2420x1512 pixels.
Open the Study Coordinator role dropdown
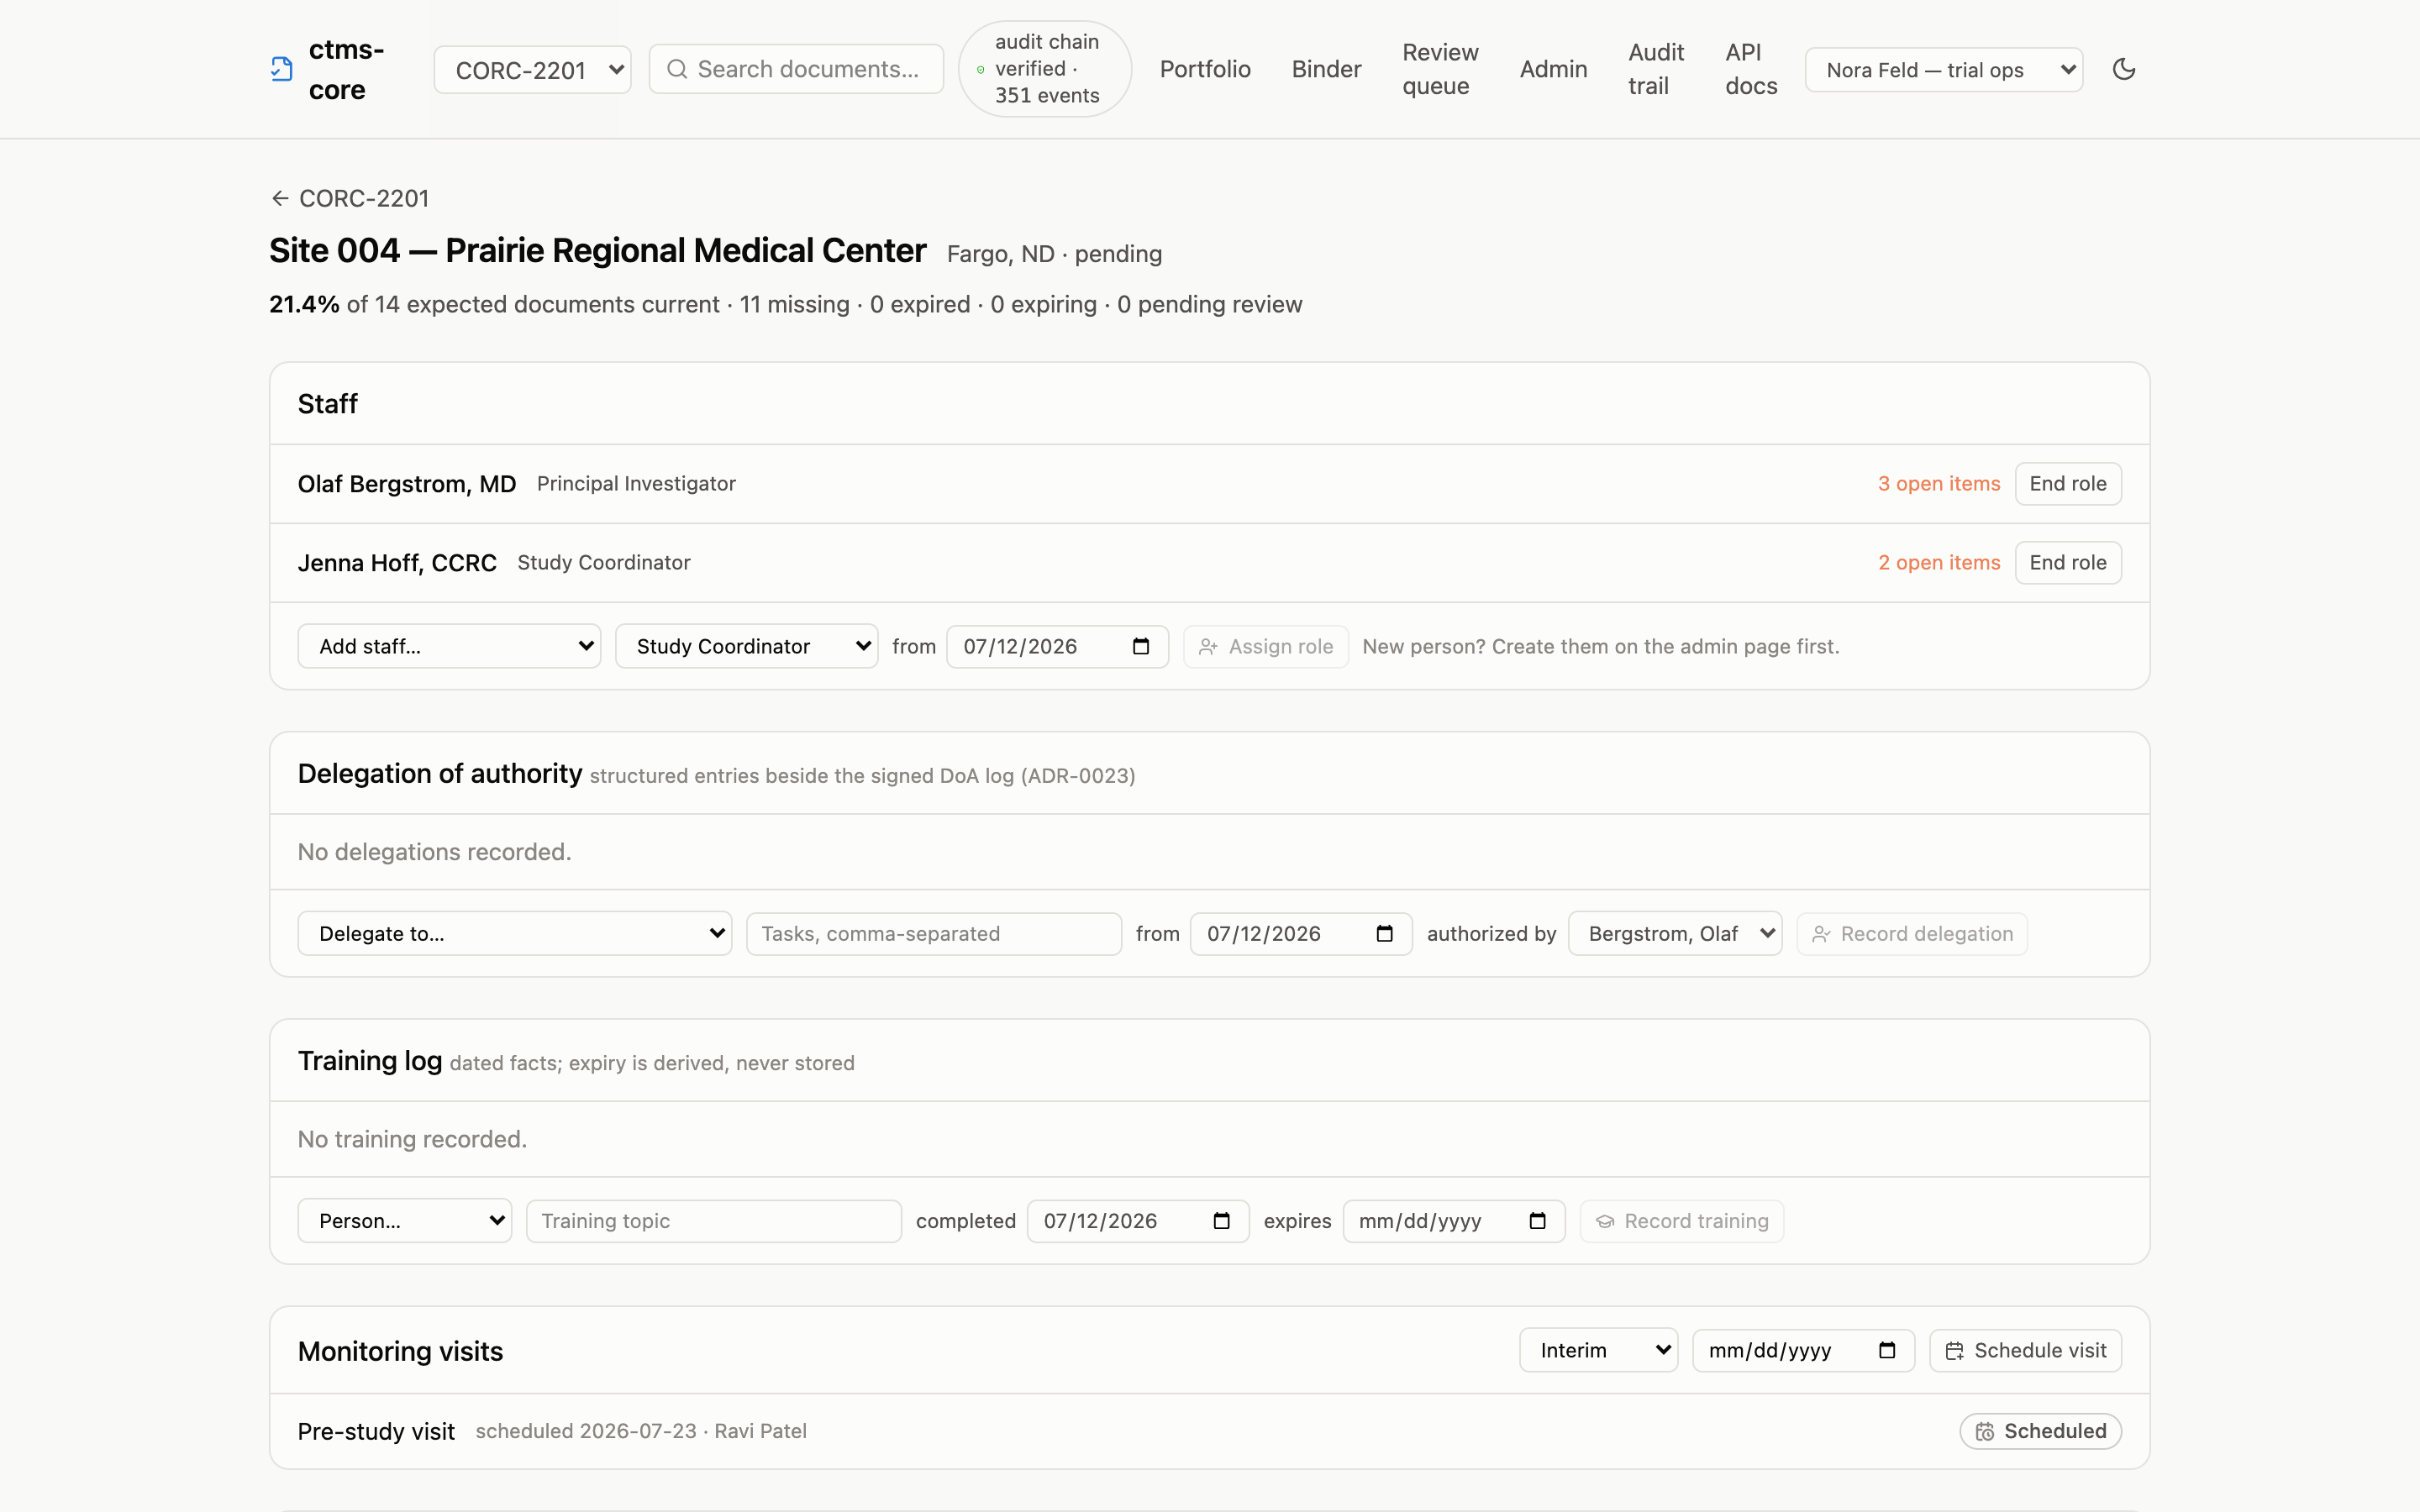747,646
